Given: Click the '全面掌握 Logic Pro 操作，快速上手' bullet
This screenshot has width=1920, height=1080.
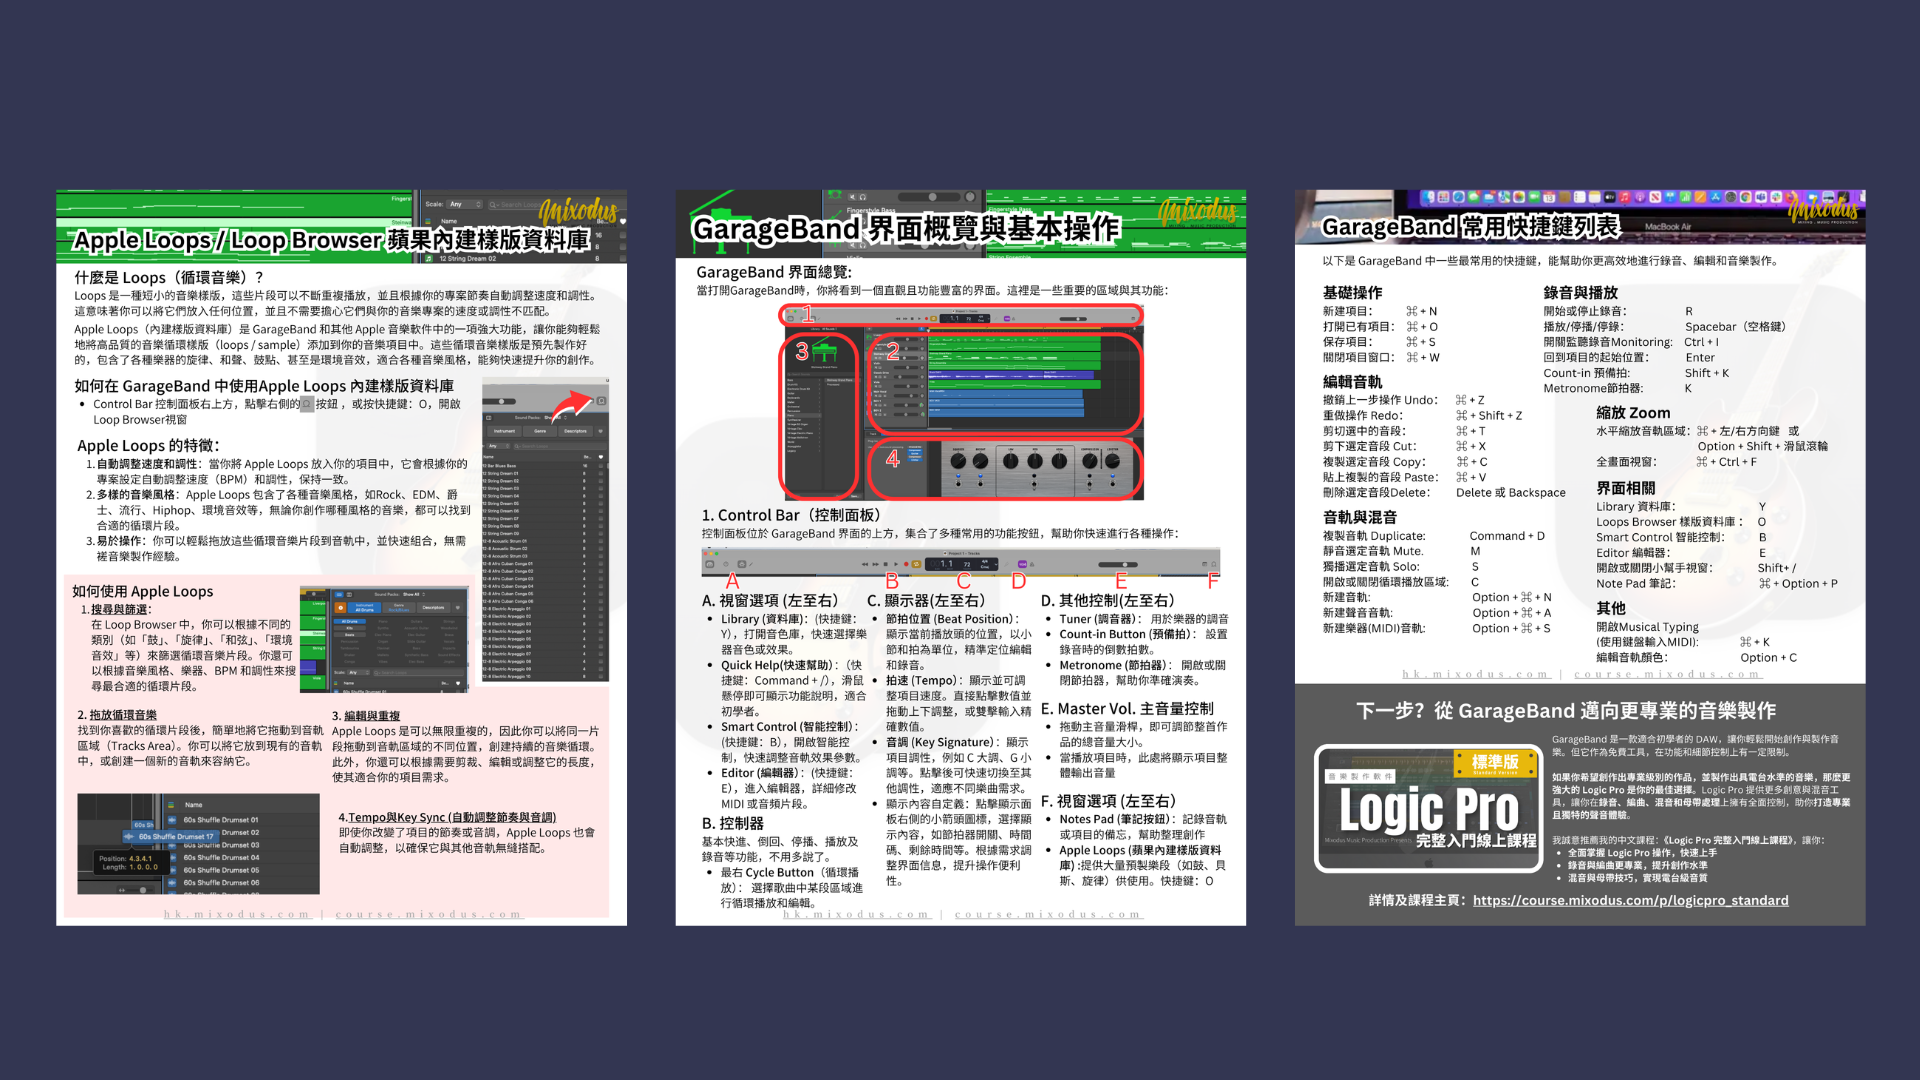Looking at the screenshot, I should coord(1642,853).
